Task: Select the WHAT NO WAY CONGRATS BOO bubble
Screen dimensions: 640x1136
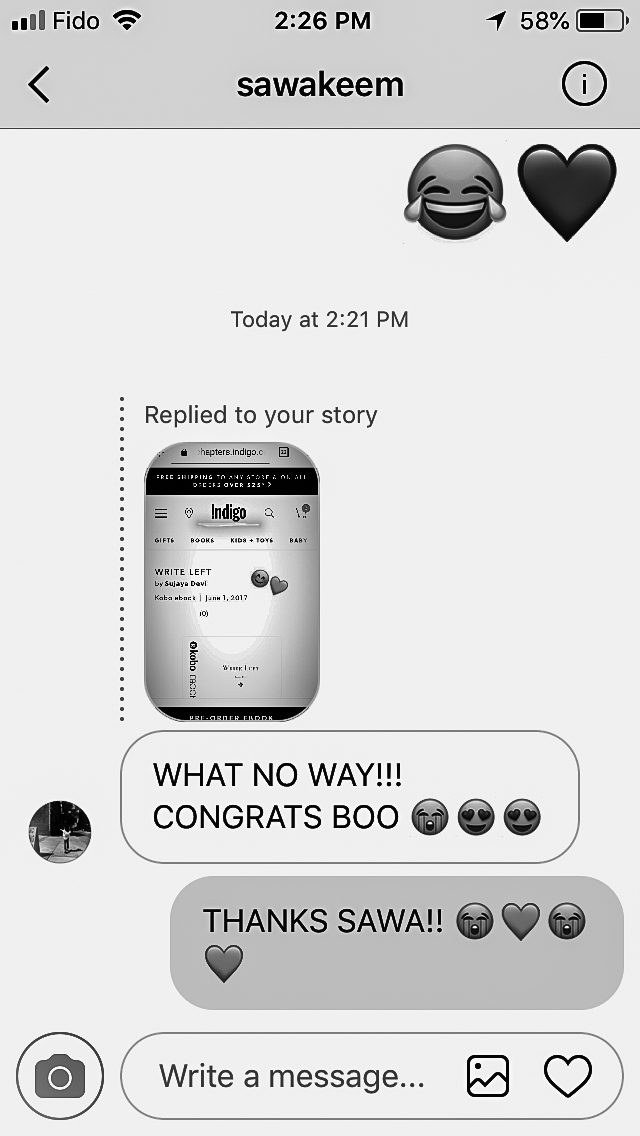Action: tap(349, 797)
